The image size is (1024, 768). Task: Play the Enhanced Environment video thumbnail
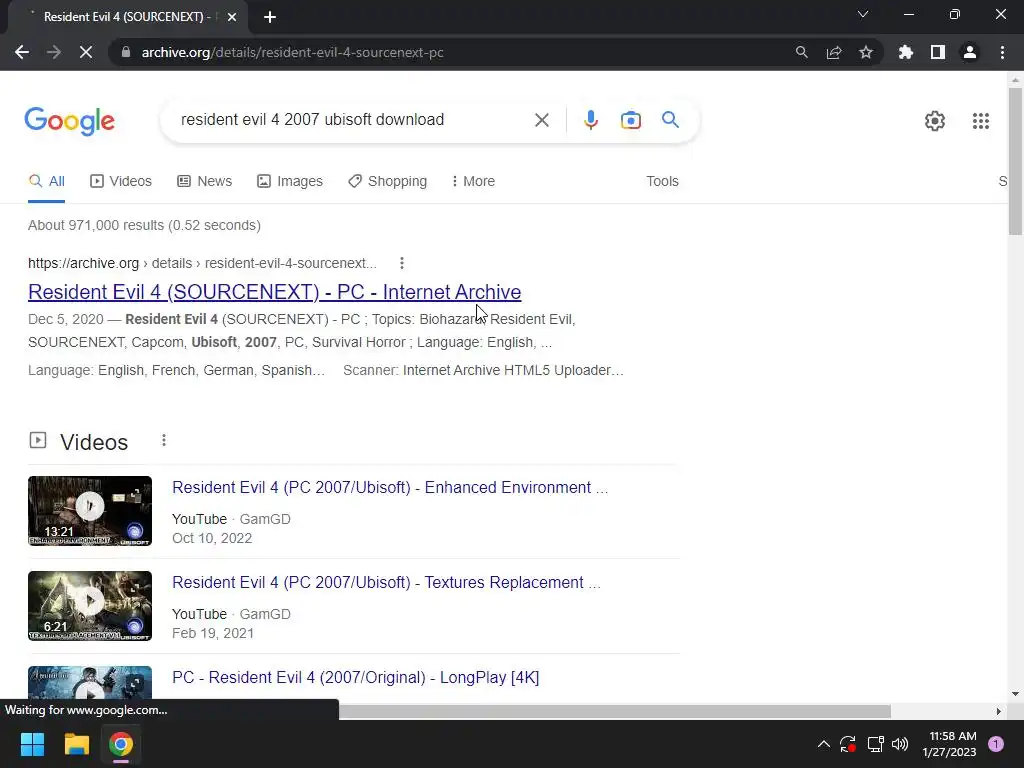coord(90,511)
